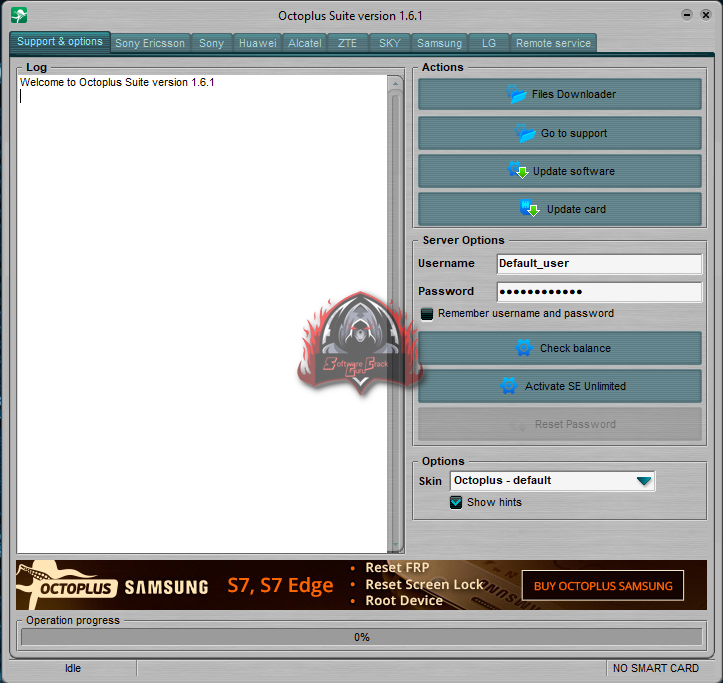Click the Update software gear icon
The image size is (723, 683).
[x=517, y=170]
